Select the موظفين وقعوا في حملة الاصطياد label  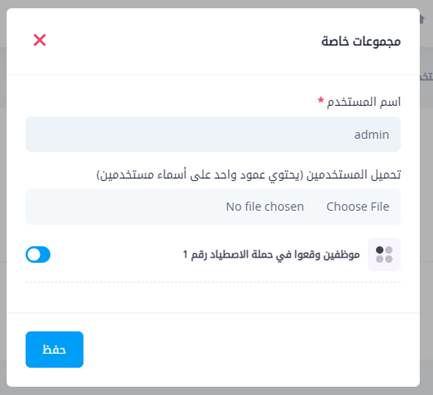point(271,254)
